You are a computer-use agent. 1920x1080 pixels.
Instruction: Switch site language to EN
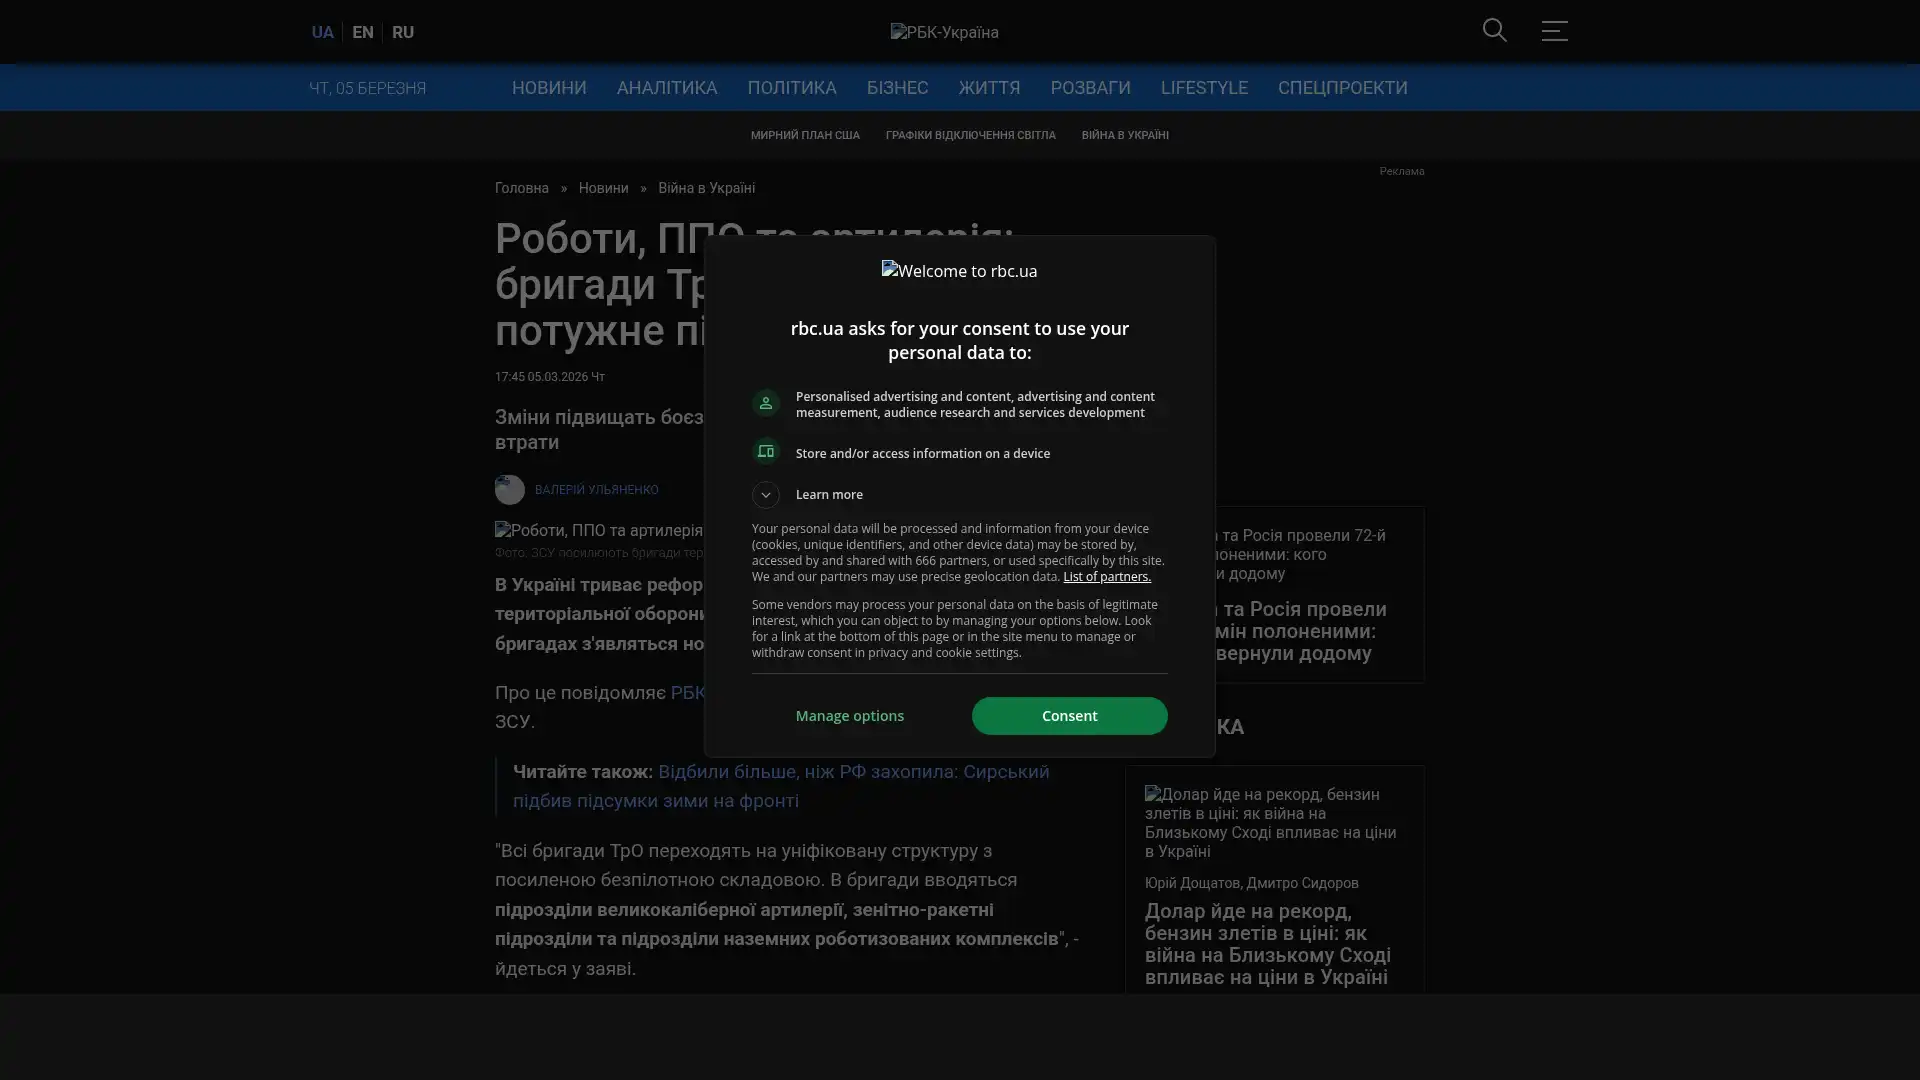[x=363, y=32]
